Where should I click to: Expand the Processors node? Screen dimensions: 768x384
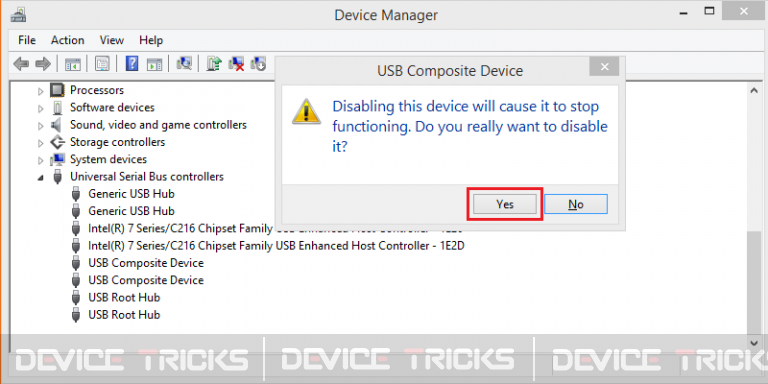tap(41, 91)
